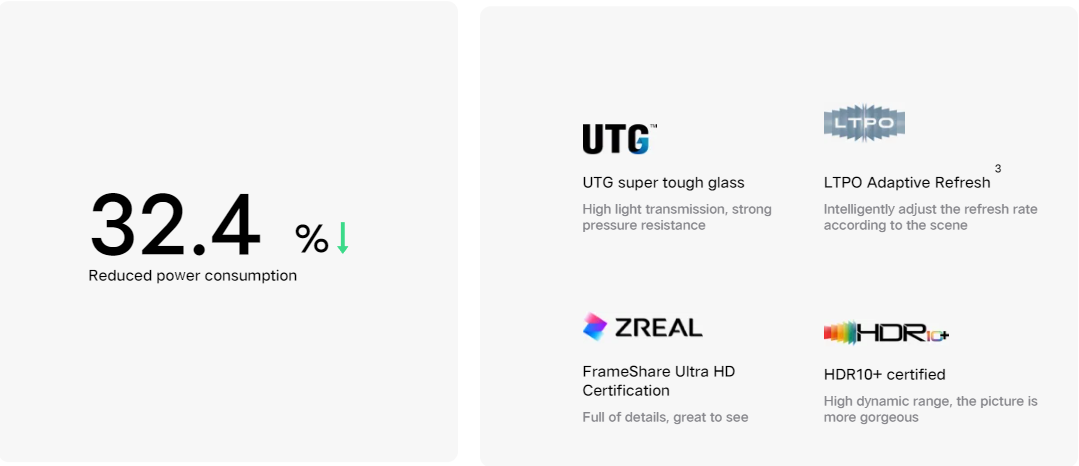Click the colorful spectrum bars in HDR logo
Screen dimensions: 1079x466
(840, 334)
